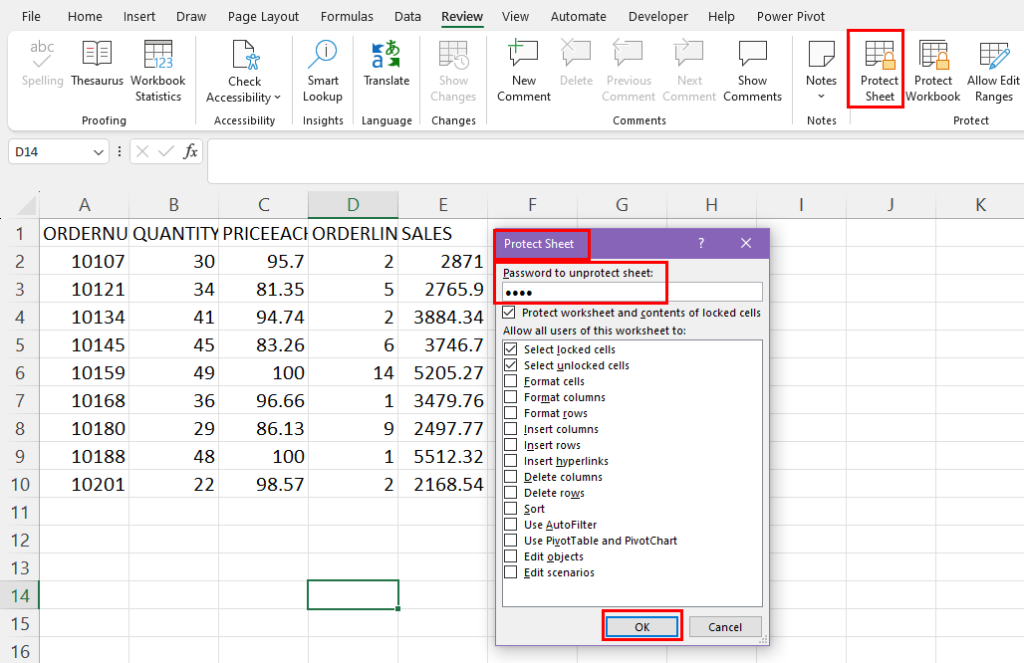The height and width of the screenshot is (663, 1024).
Task: Add a New Comment
Action: 524,71
